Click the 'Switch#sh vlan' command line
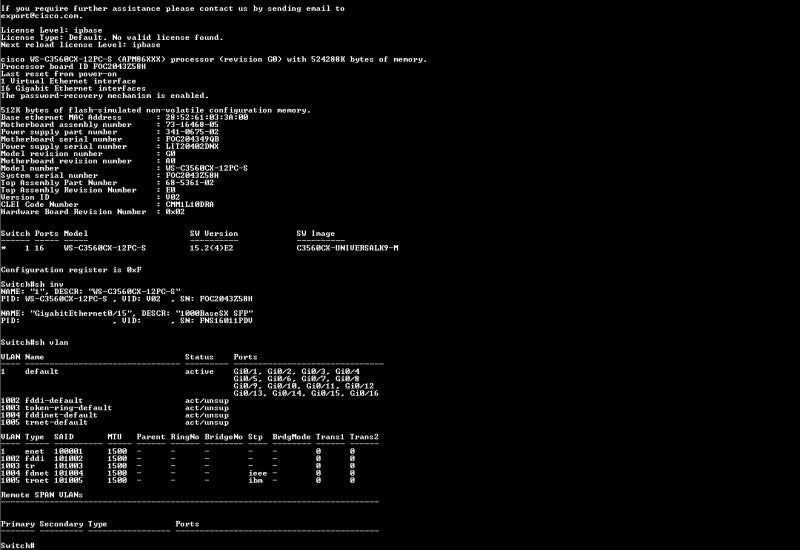The image size is (800, 550). coord(34,342)
